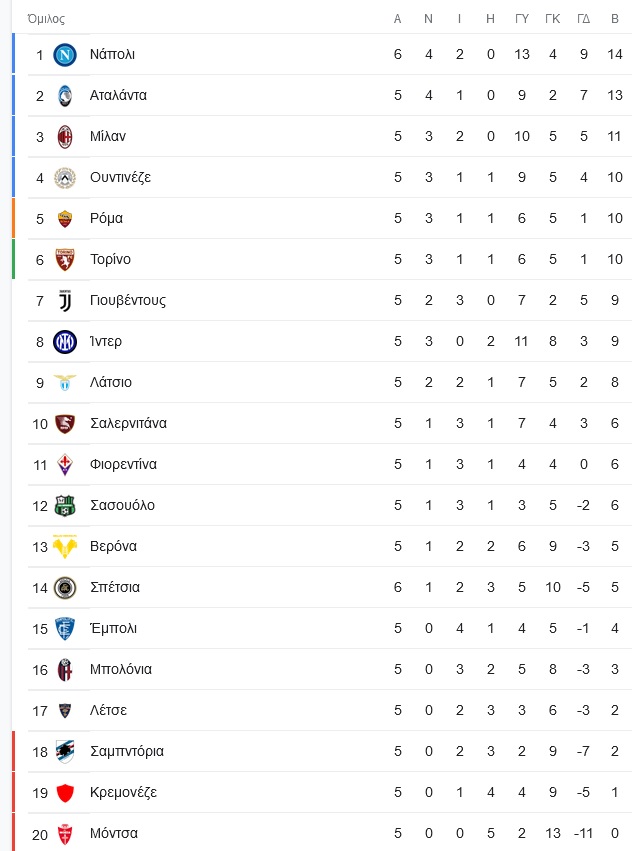This screenshot has width=632, height=851.
Task: Click the Β points column header
Action: pyautogui.click(x=615, y=19)
